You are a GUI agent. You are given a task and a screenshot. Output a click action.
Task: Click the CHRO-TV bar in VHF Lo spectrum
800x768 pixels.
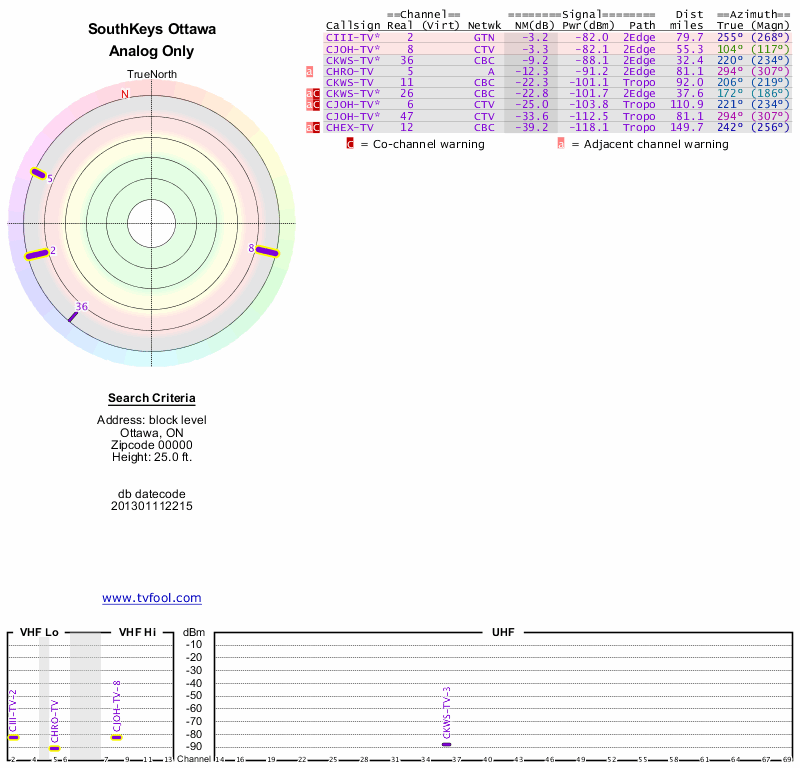pyautogui.click(x=55, y=748)
